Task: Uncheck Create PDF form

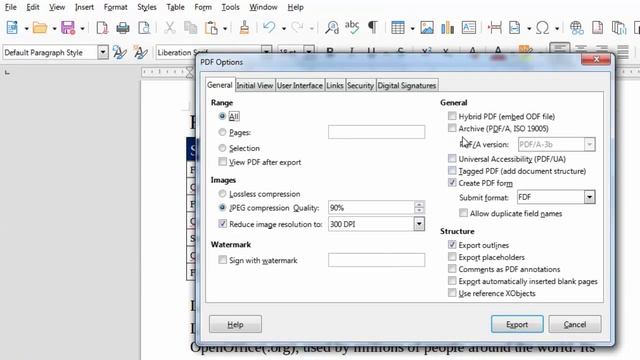Action: pyautogui.click(x=452, y=182)
